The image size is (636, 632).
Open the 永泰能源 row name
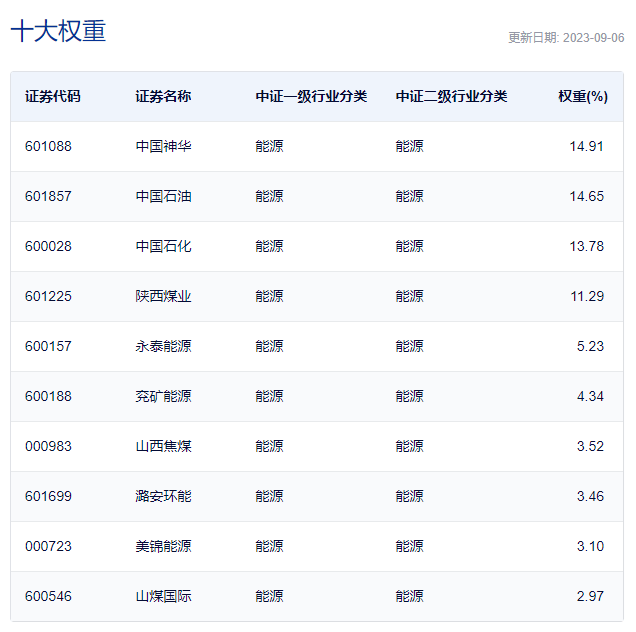[163, 346]
